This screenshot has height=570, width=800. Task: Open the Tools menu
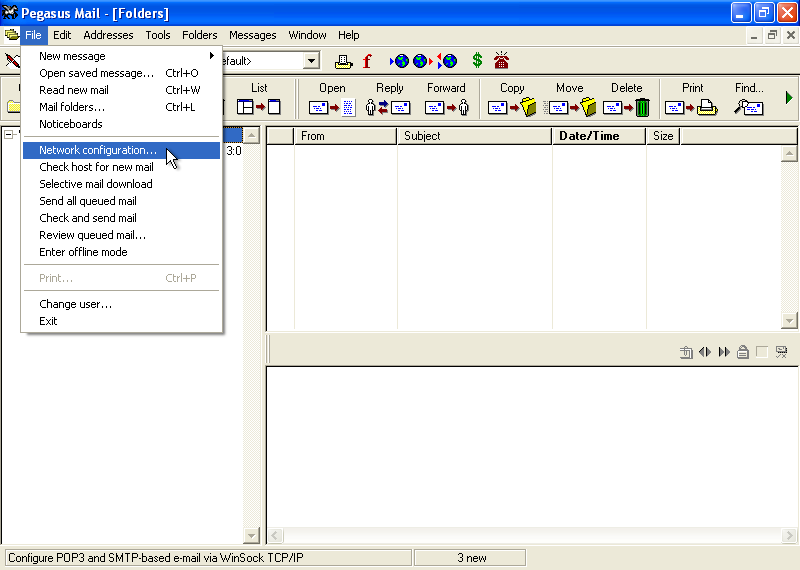pos(158,35)
